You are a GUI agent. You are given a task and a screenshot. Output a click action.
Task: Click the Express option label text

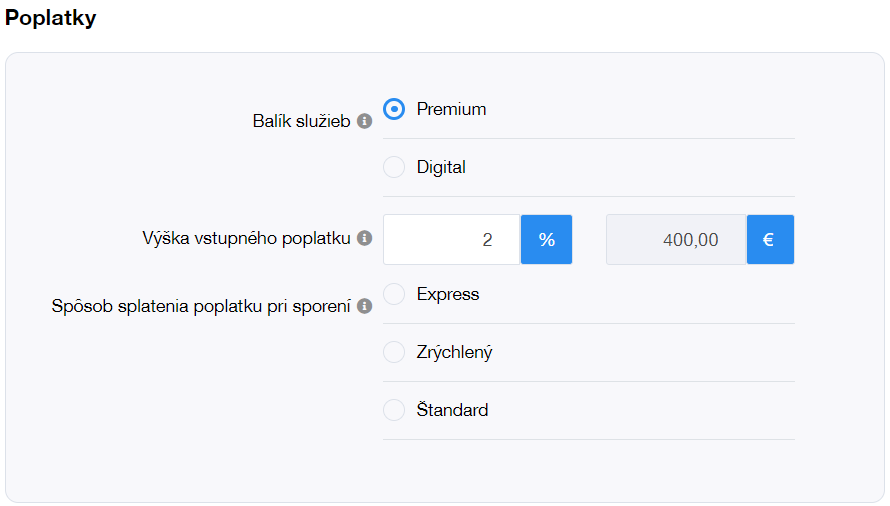tap(448, 294)
